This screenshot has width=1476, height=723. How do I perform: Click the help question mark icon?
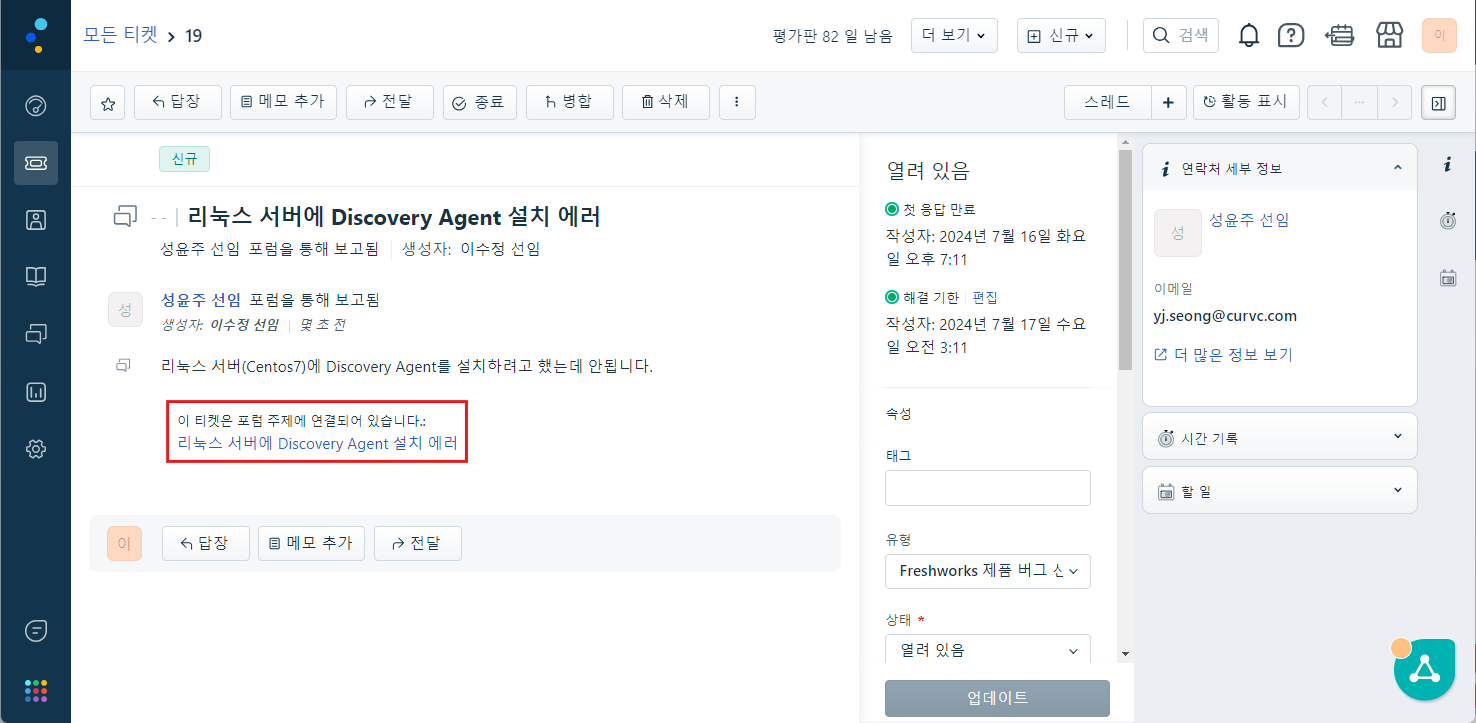point(1291,36)
